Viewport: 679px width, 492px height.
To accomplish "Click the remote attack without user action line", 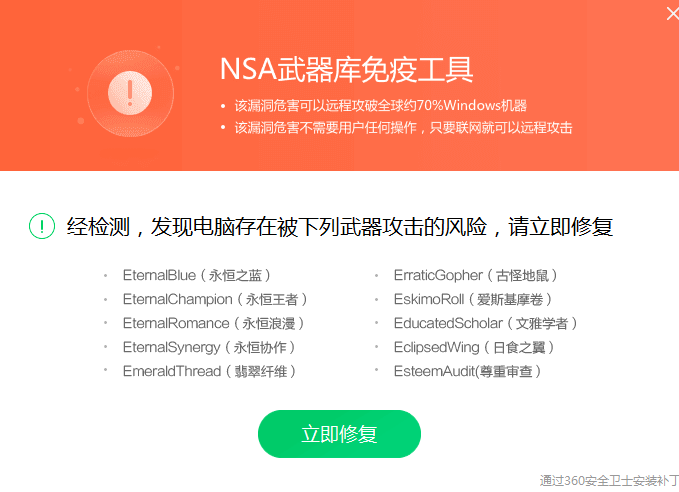I will pyautogui.click(x=403, y=128).
